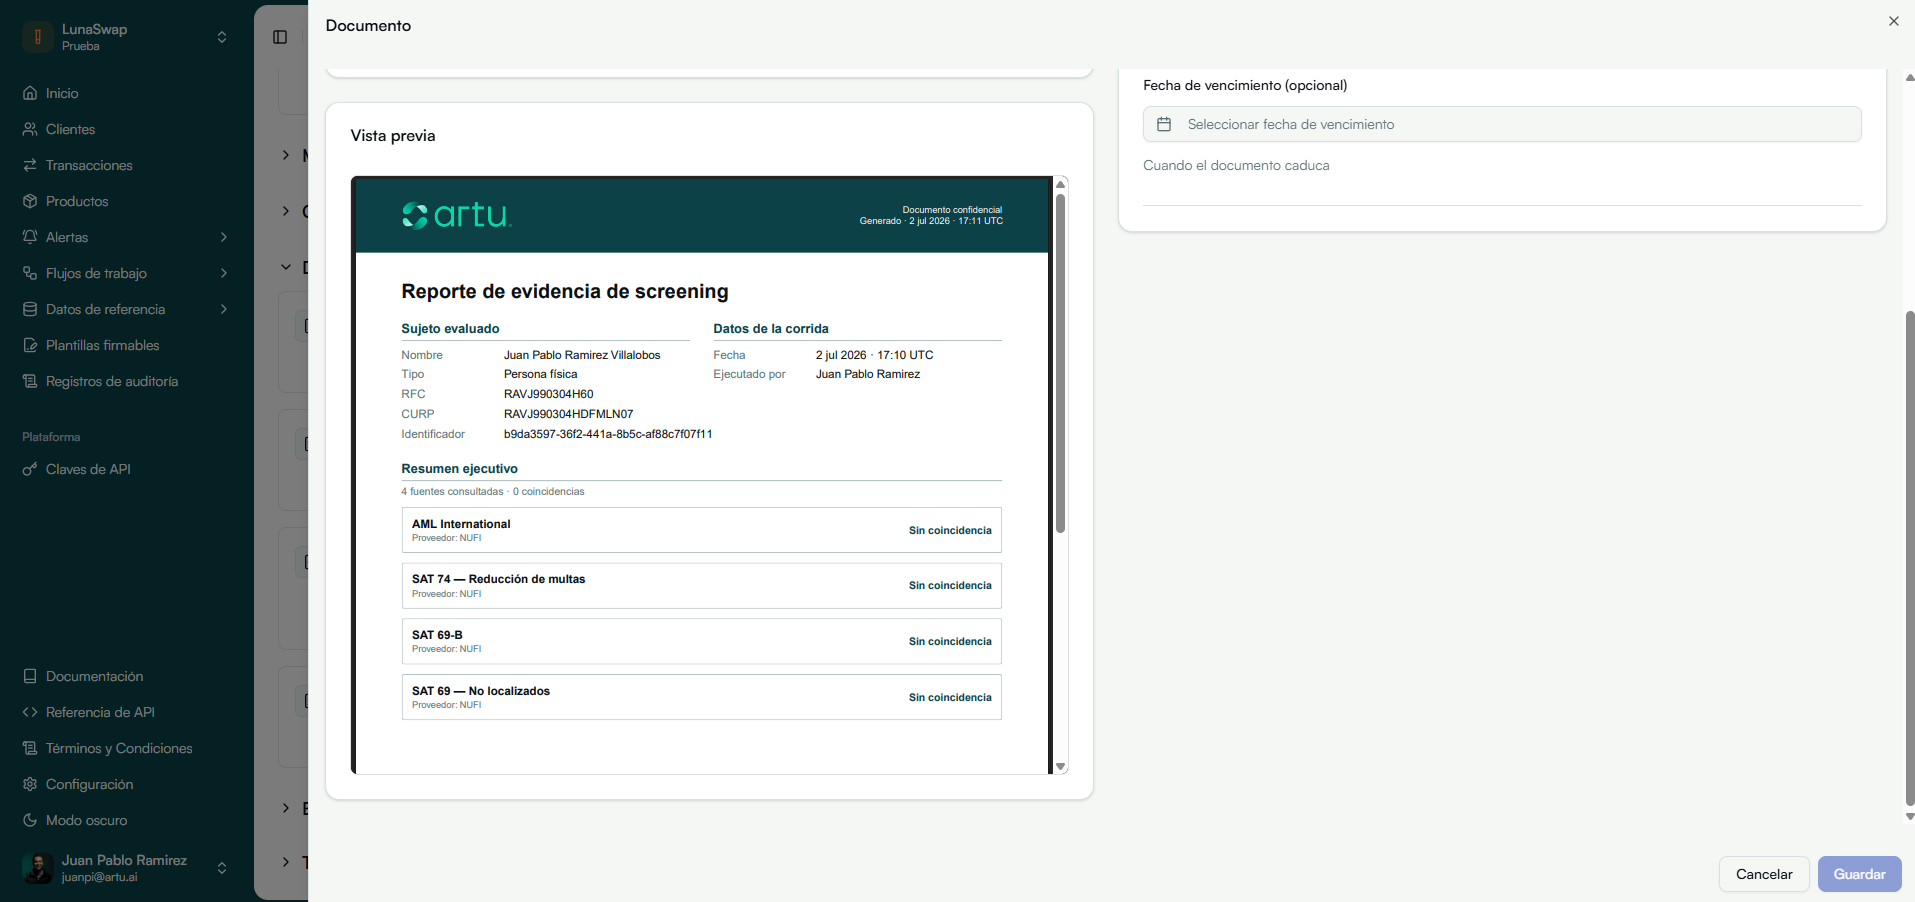Viewport: 1915px width, 902px height.
Task: Click preview scrollbar up arrow
Action: [x=1060, y=184]
